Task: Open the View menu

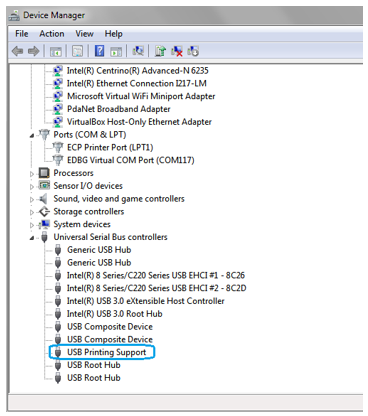Action: 84,34
